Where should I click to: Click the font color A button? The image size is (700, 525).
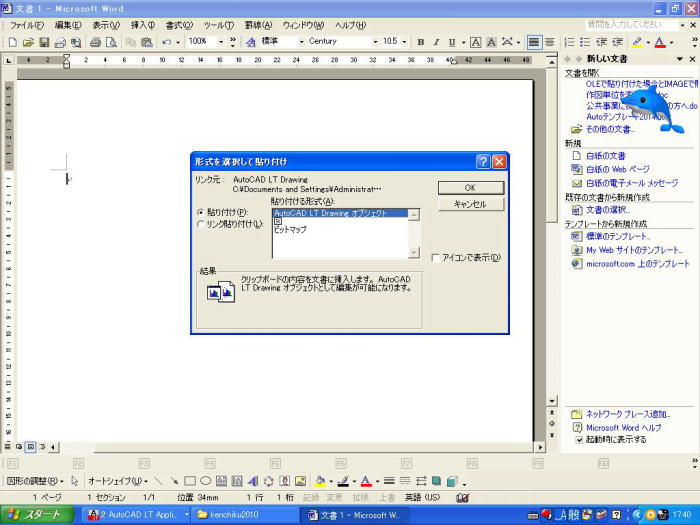pyautogui.click(x=660, y=42)
